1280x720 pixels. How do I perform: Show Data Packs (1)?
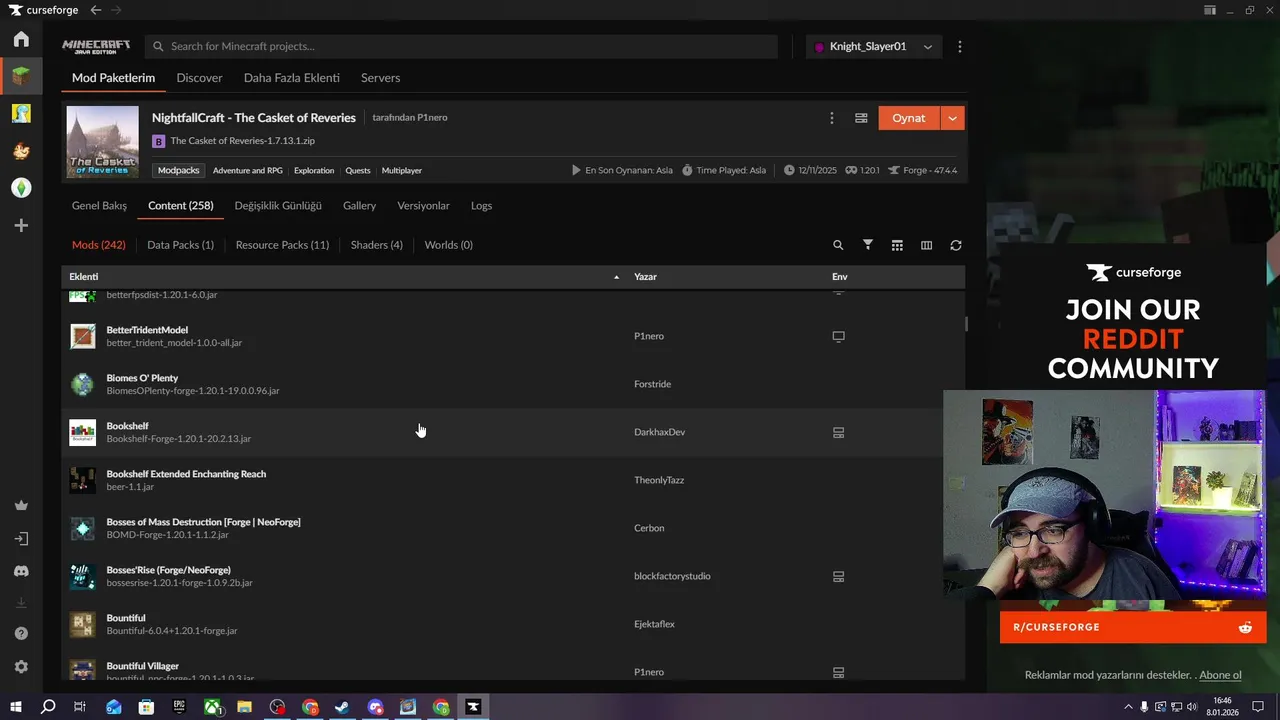(x=180, y=245)
